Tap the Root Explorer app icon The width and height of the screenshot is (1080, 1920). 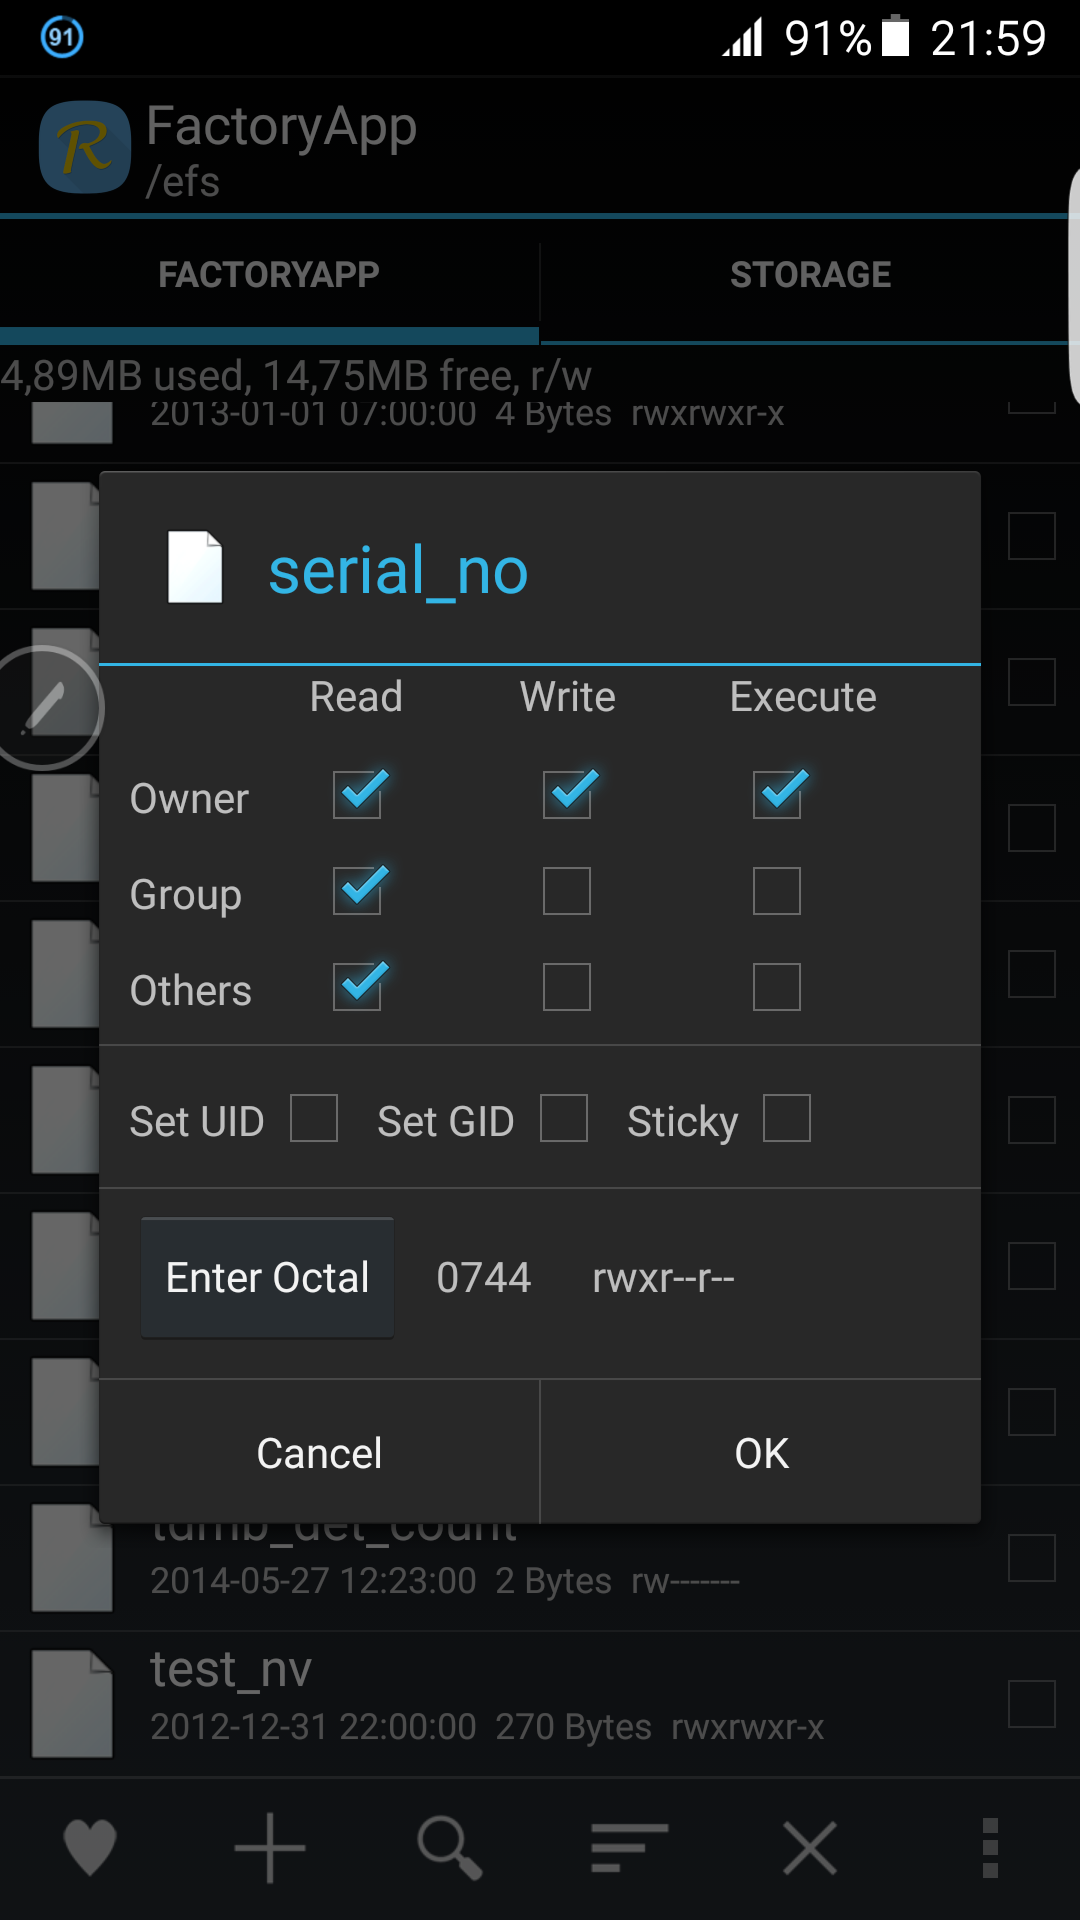click(x=85, y=147)
